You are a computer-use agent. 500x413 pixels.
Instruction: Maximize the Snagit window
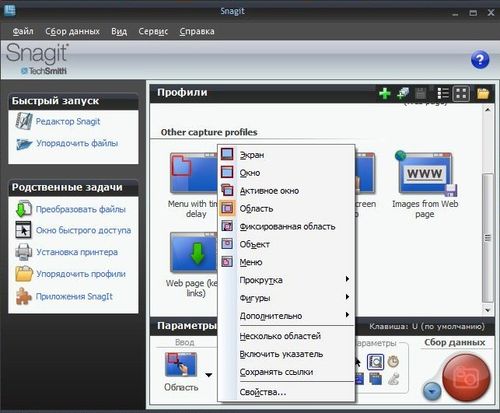point(473,13)
